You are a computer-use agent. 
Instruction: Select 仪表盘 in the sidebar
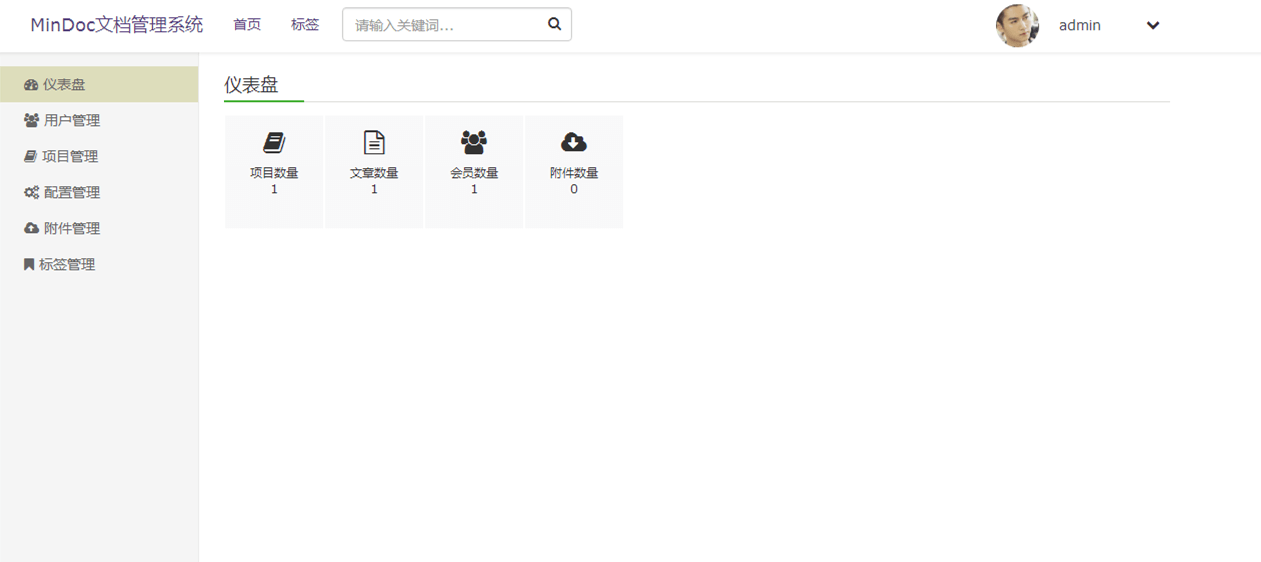[x=99, y=84]
